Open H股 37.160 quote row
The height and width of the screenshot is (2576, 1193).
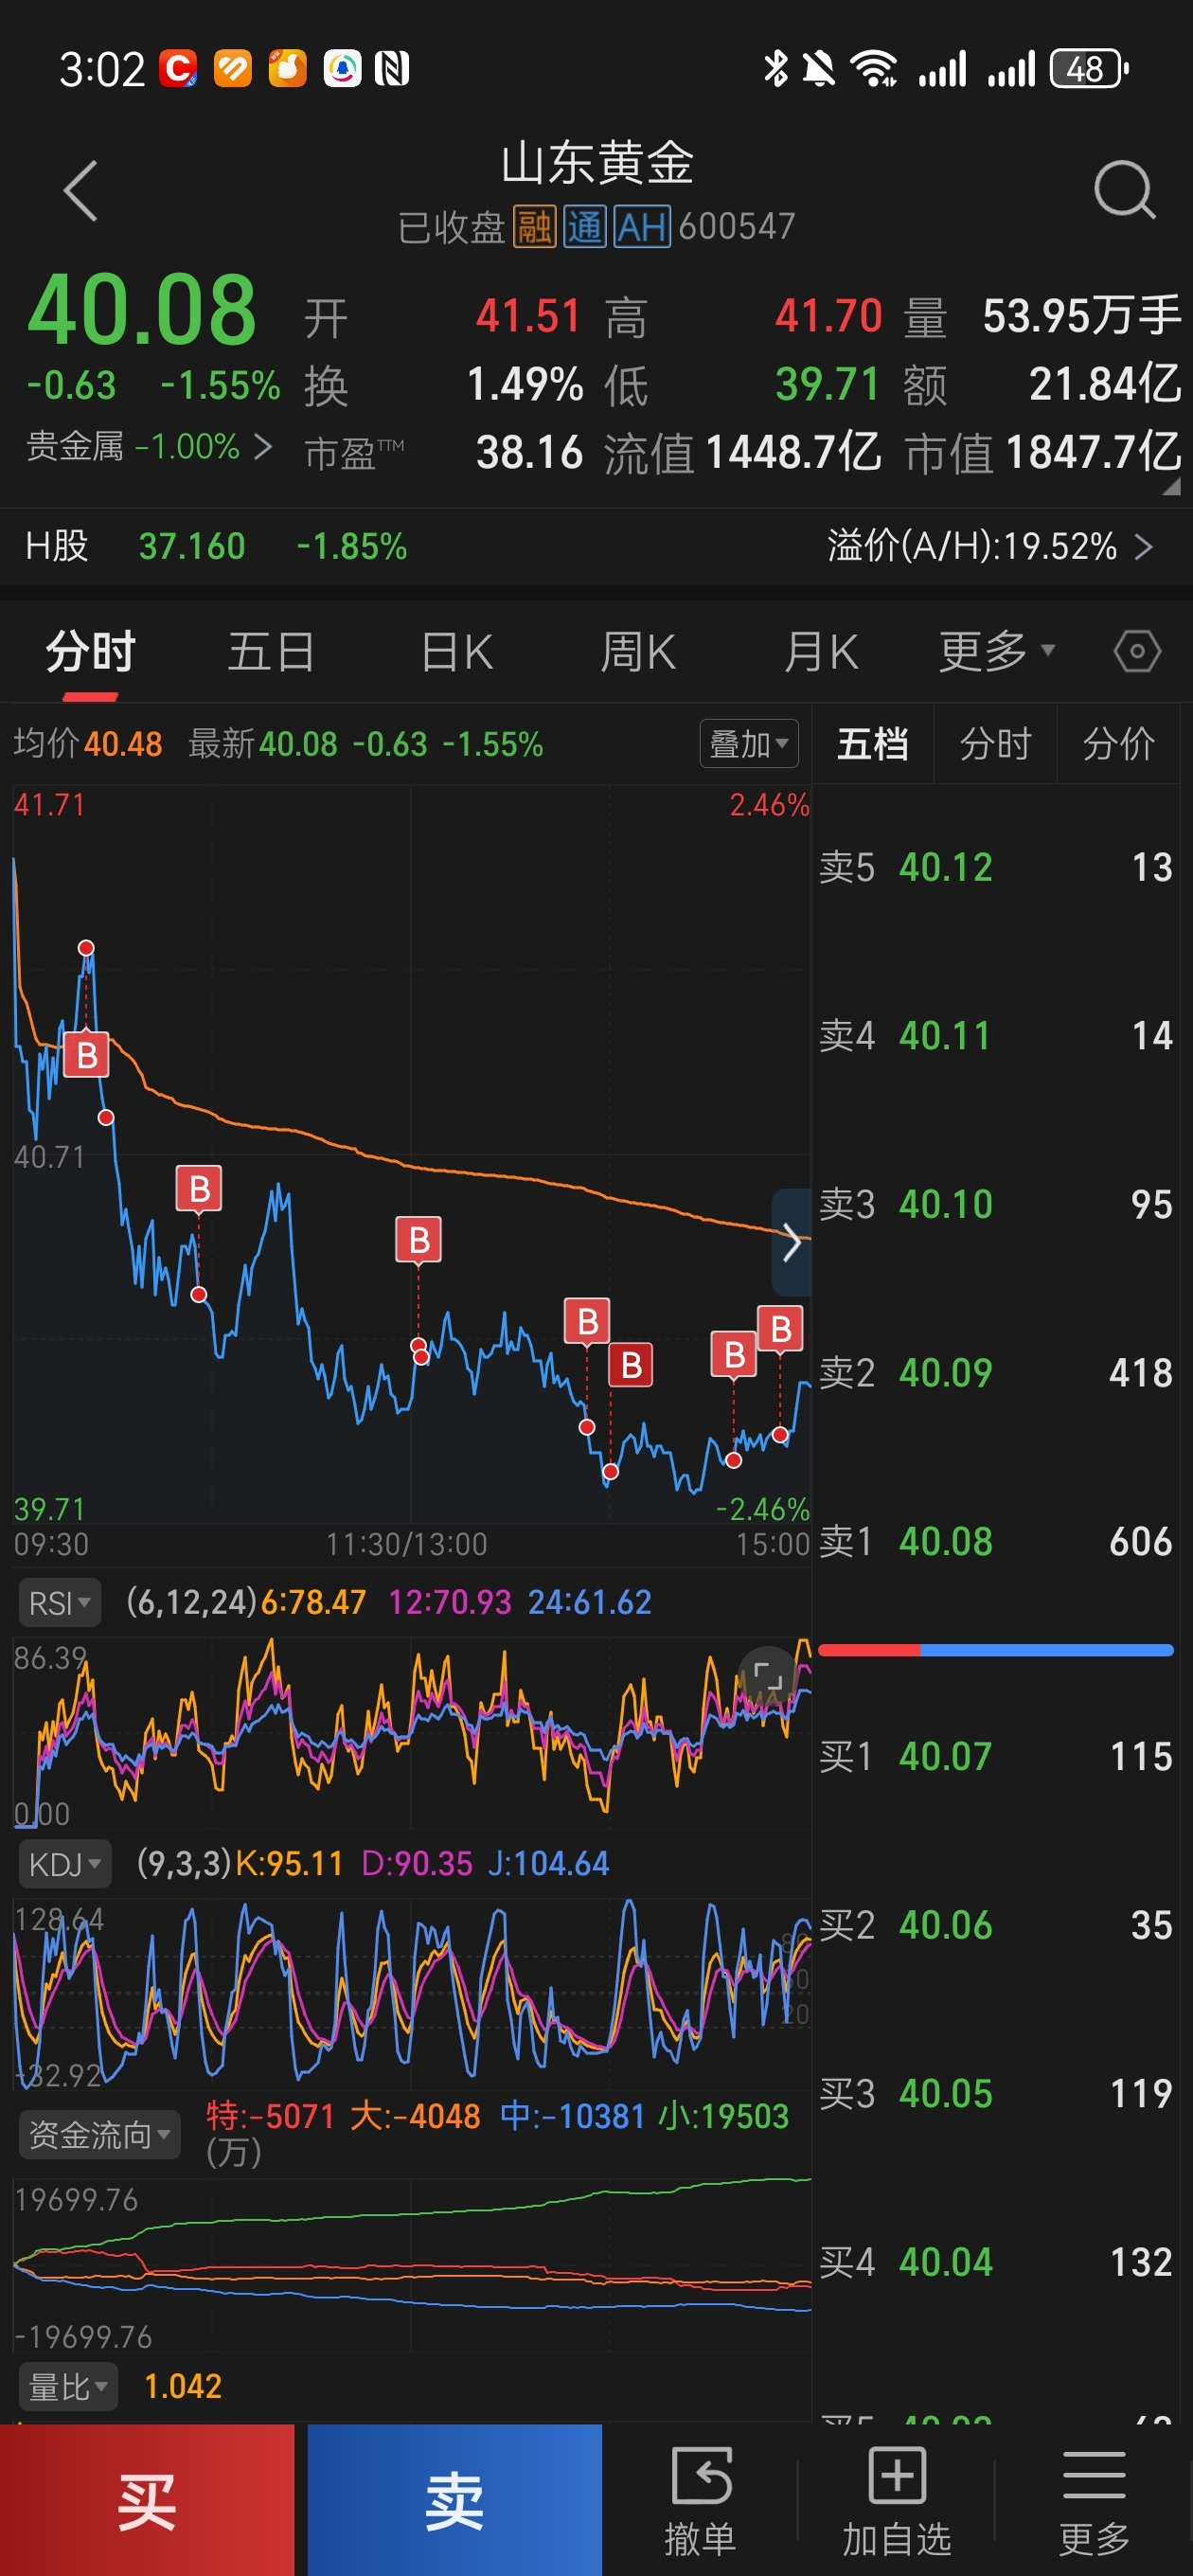[x=596, y=547]
